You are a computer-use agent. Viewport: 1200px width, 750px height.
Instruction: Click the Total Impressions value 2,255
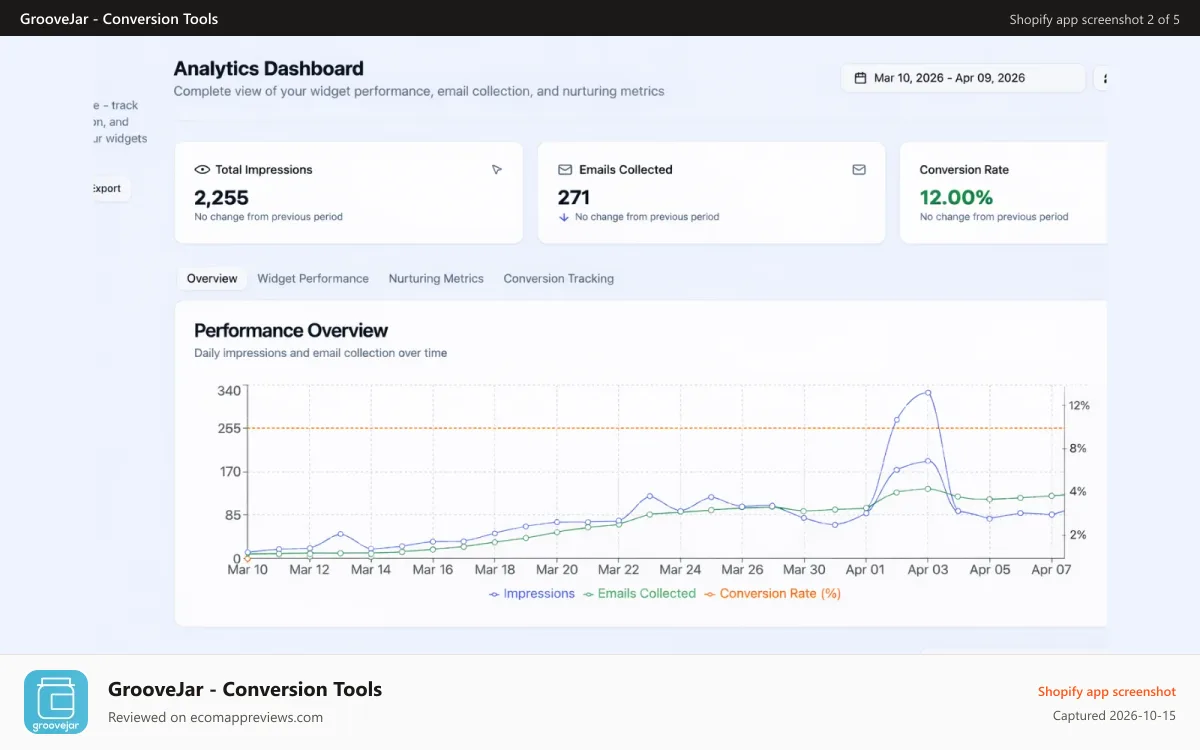pos(221,198)
